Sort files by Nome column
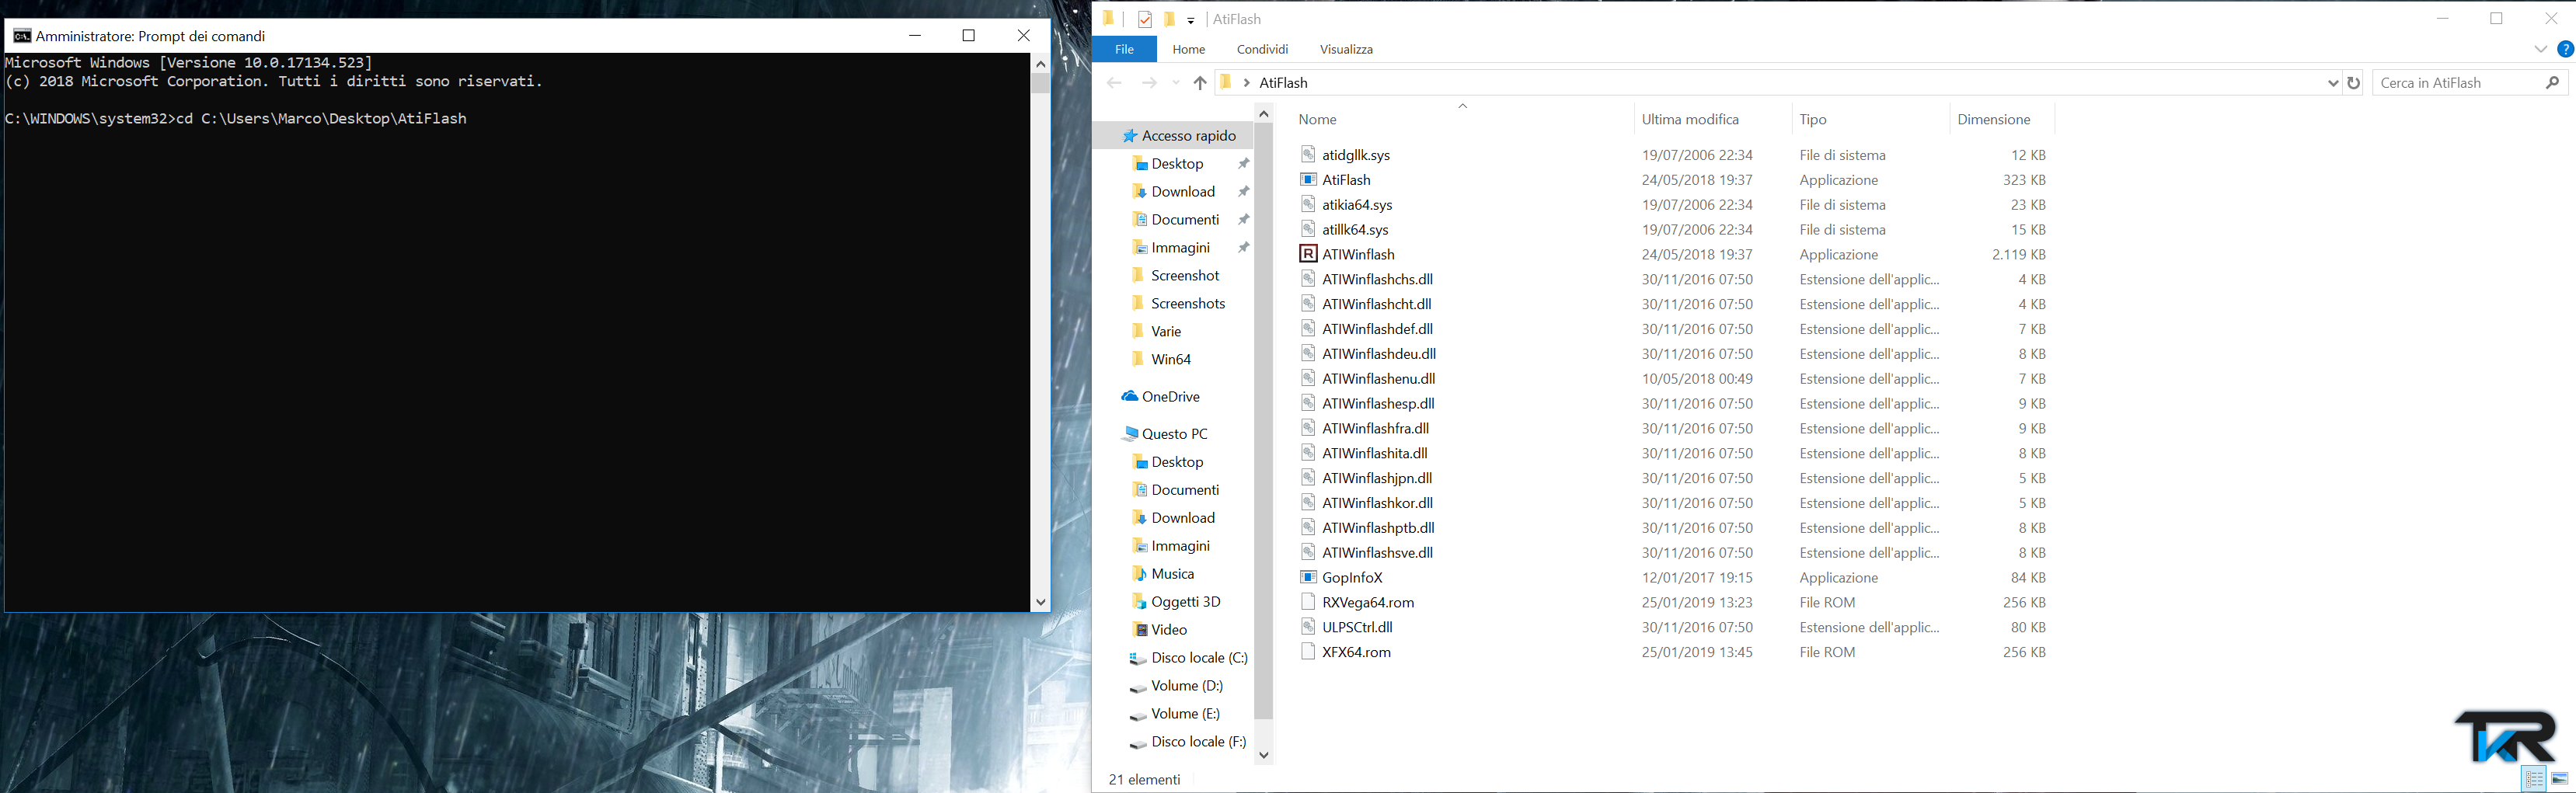2576x793 pixels. click(1317, 119)
